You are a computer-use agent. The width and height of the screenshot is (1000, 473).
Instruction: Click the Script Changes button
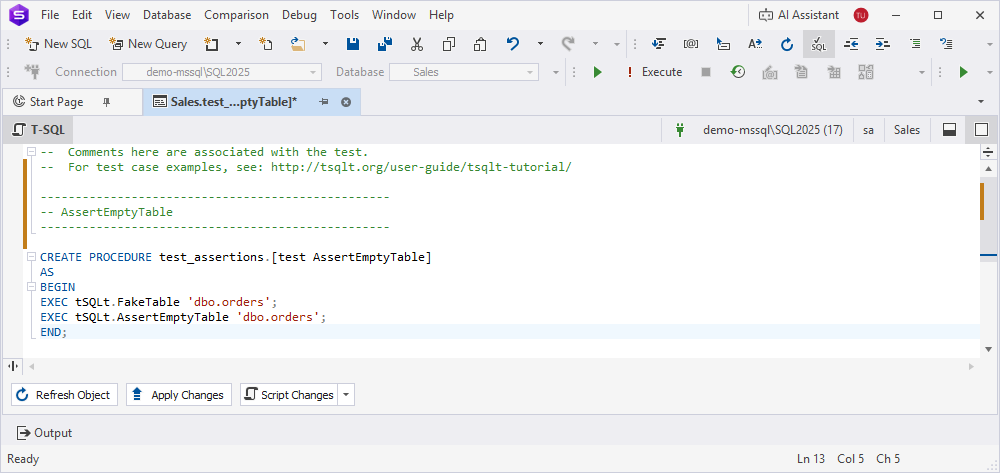290,395
